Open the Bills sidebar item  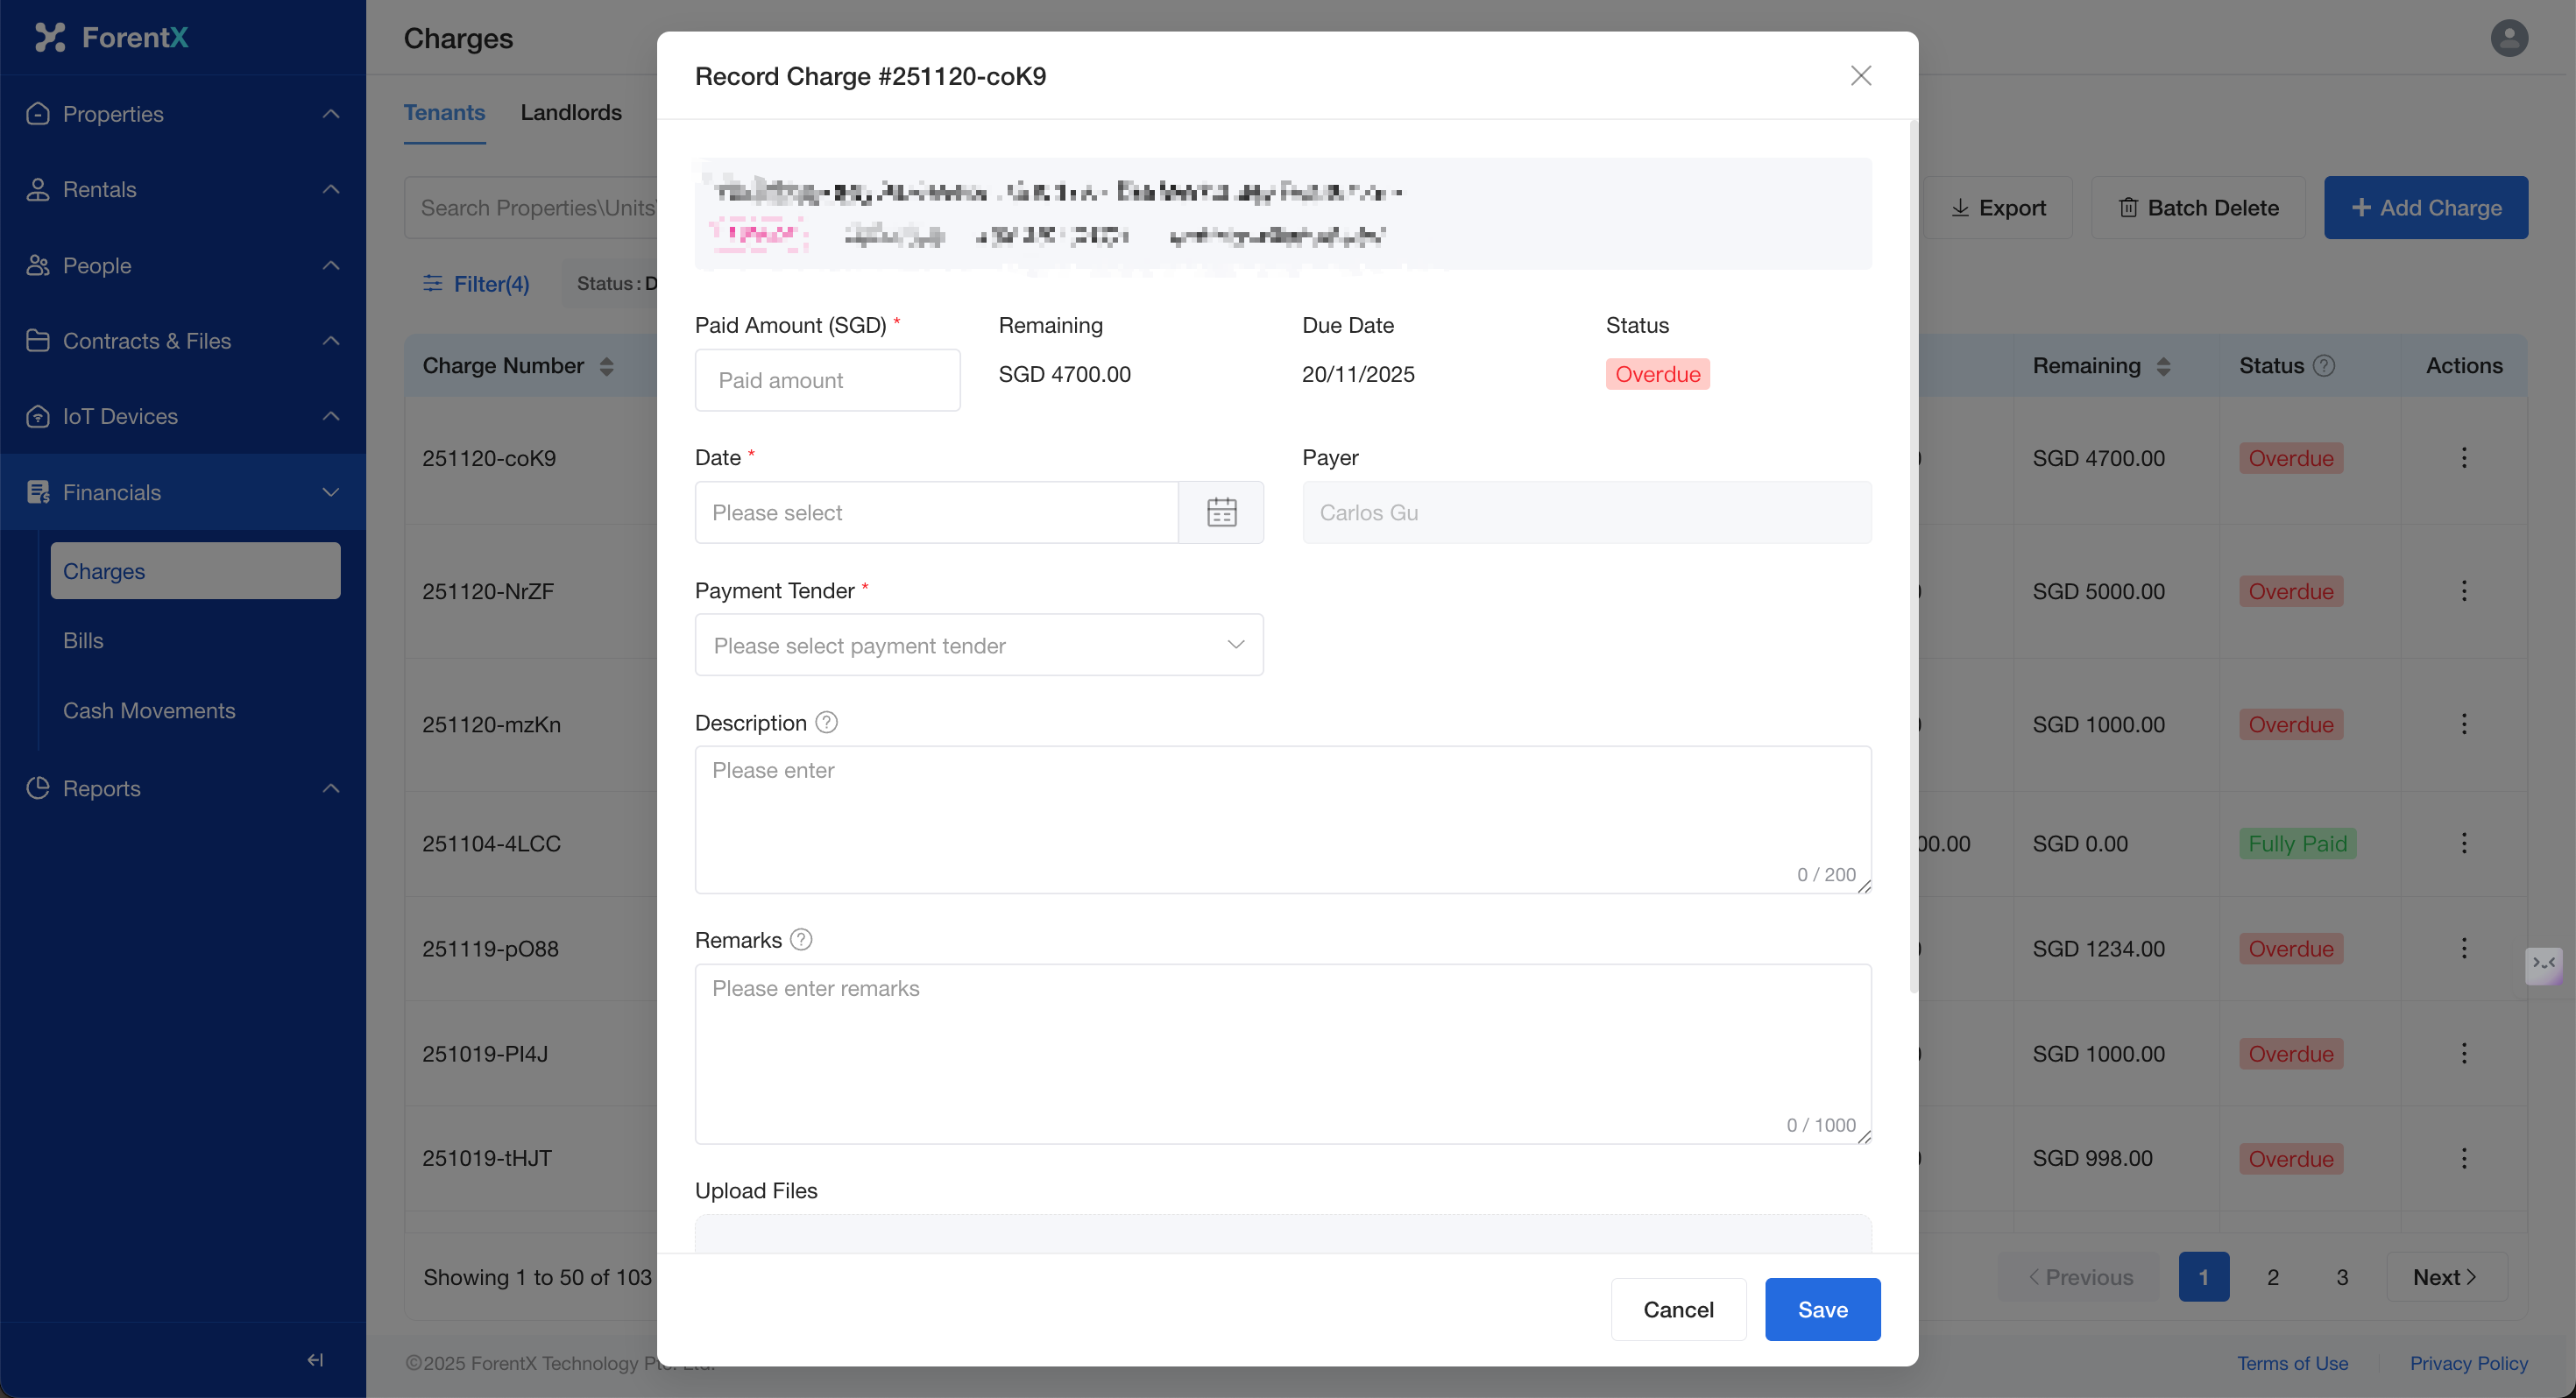tap(83, 640)
